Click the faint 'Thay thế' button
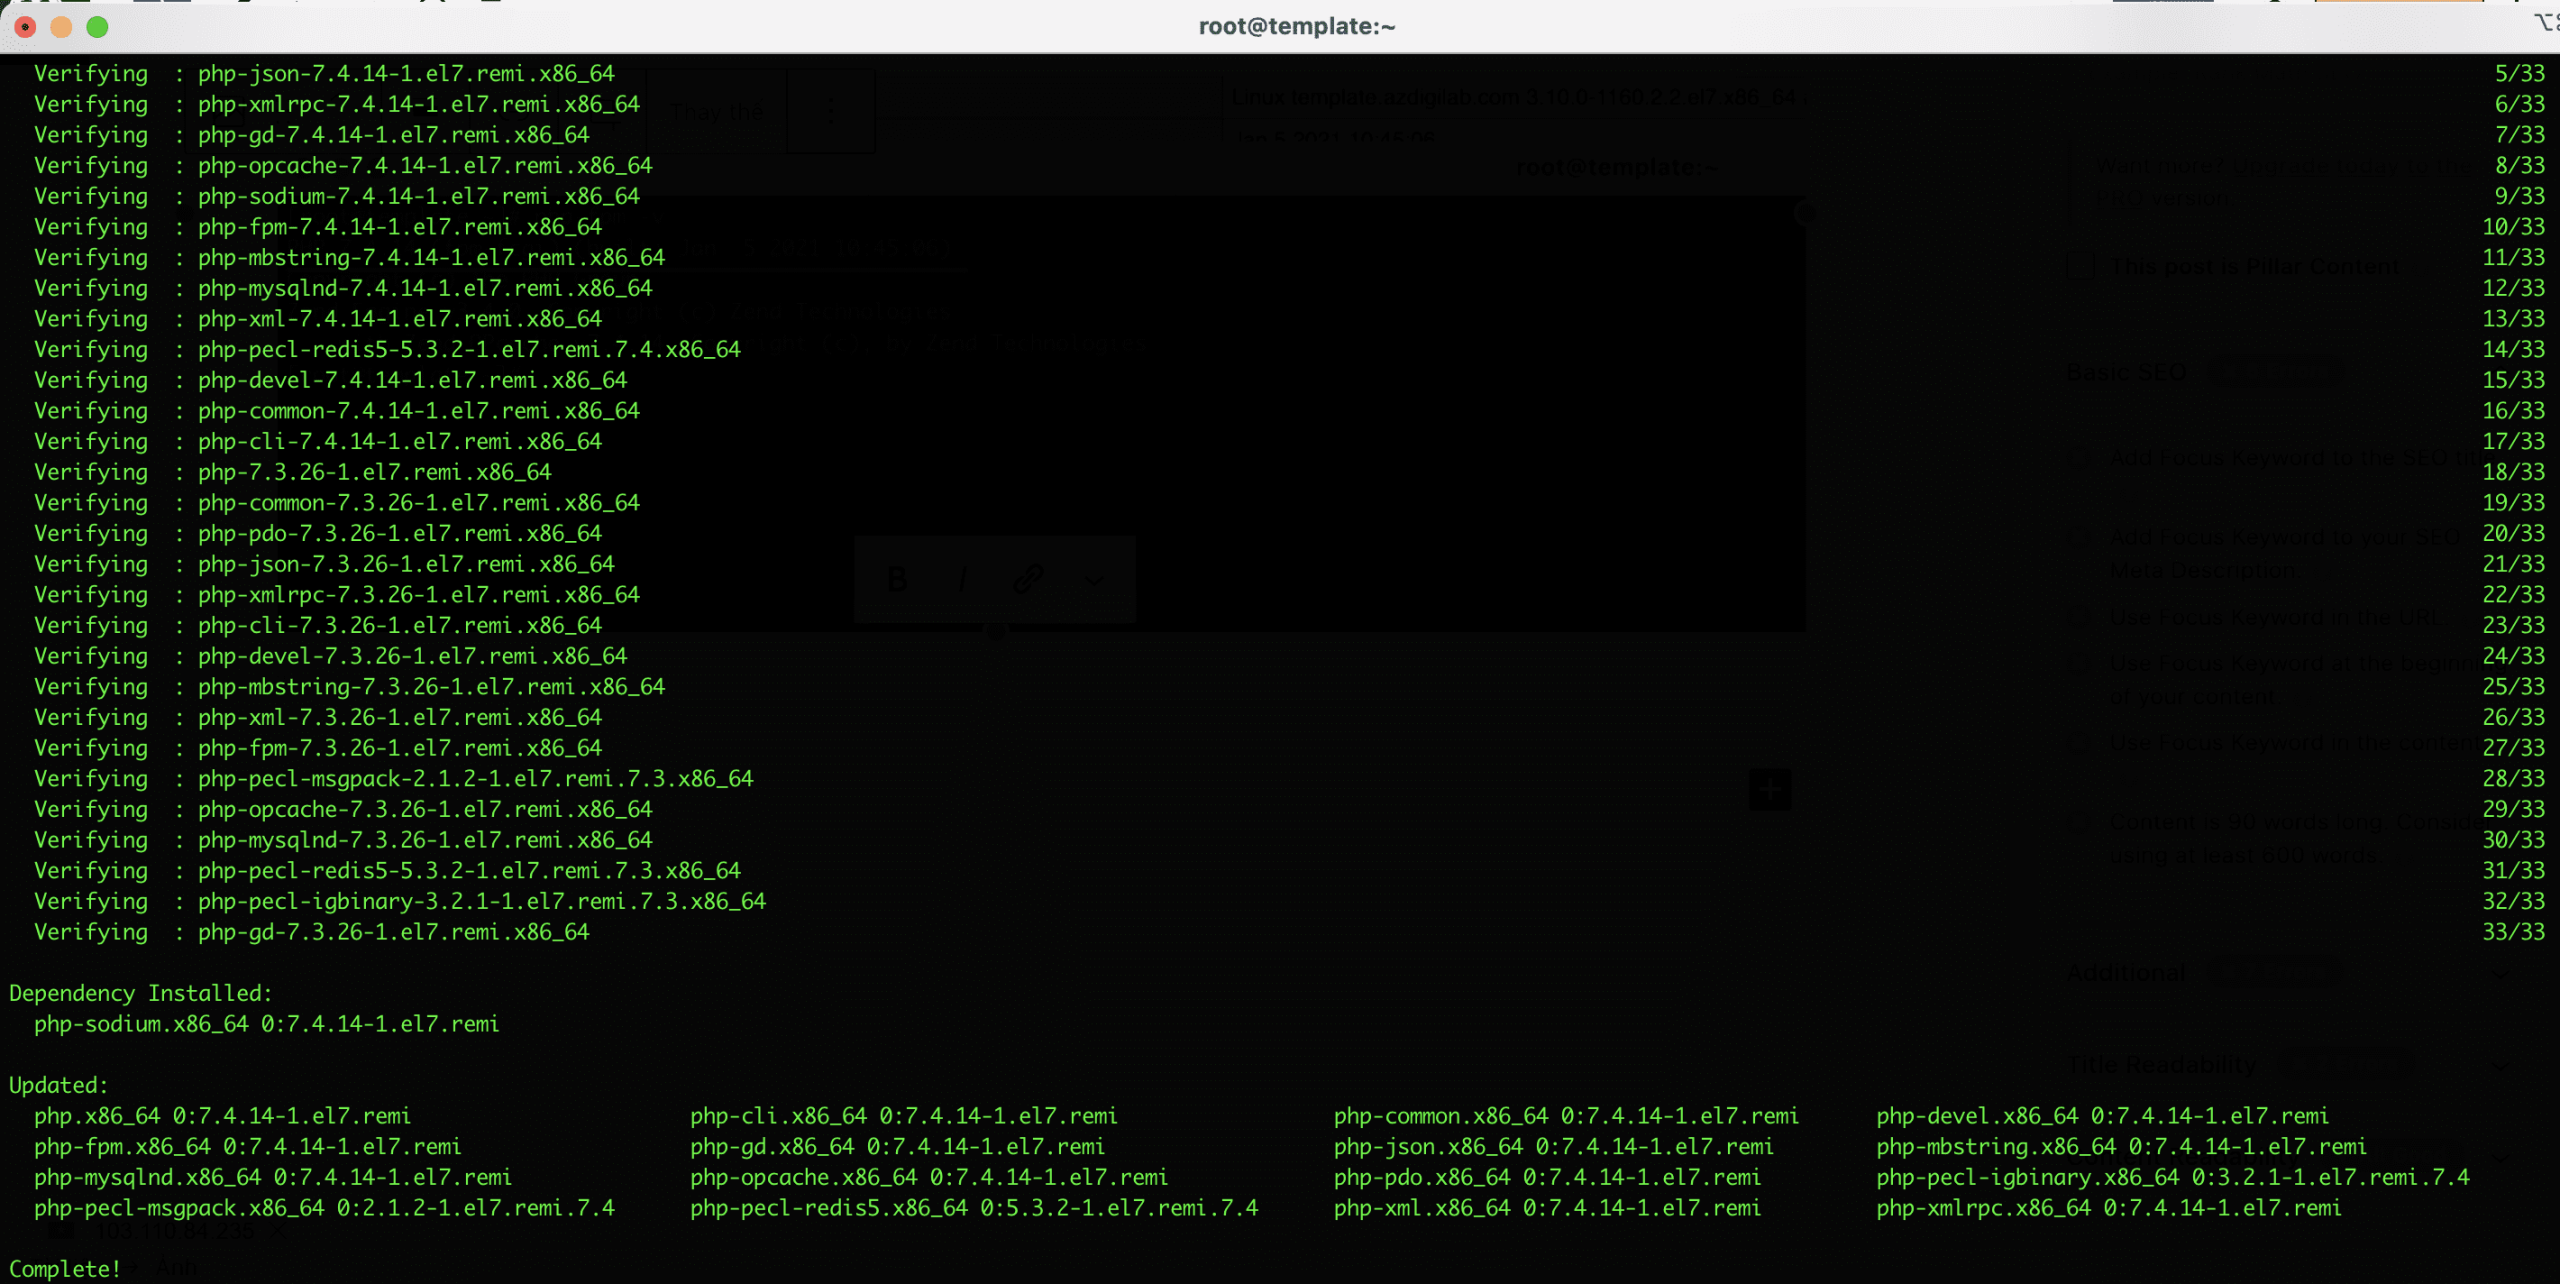This screenshot has width=2560, height=1284. coord(716,111)
